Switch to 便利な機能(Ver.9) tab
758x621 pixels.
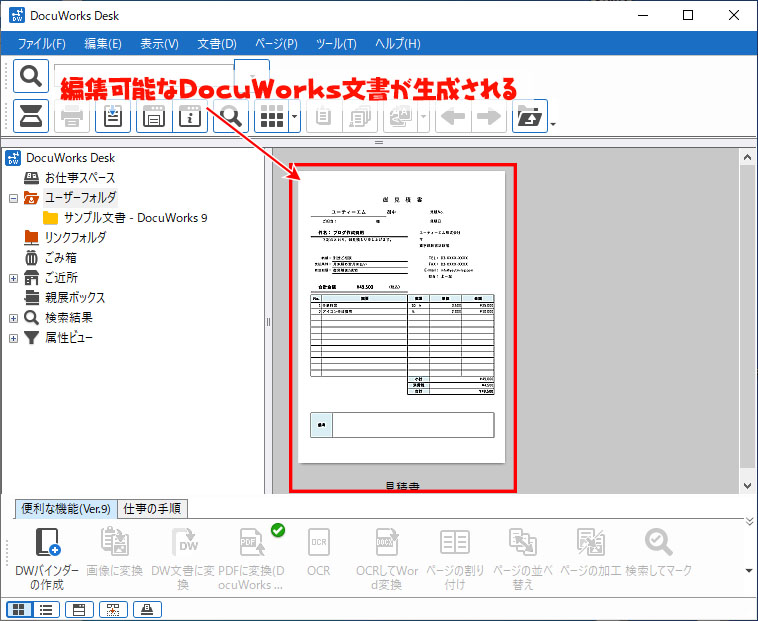click(x=66, y=509)
